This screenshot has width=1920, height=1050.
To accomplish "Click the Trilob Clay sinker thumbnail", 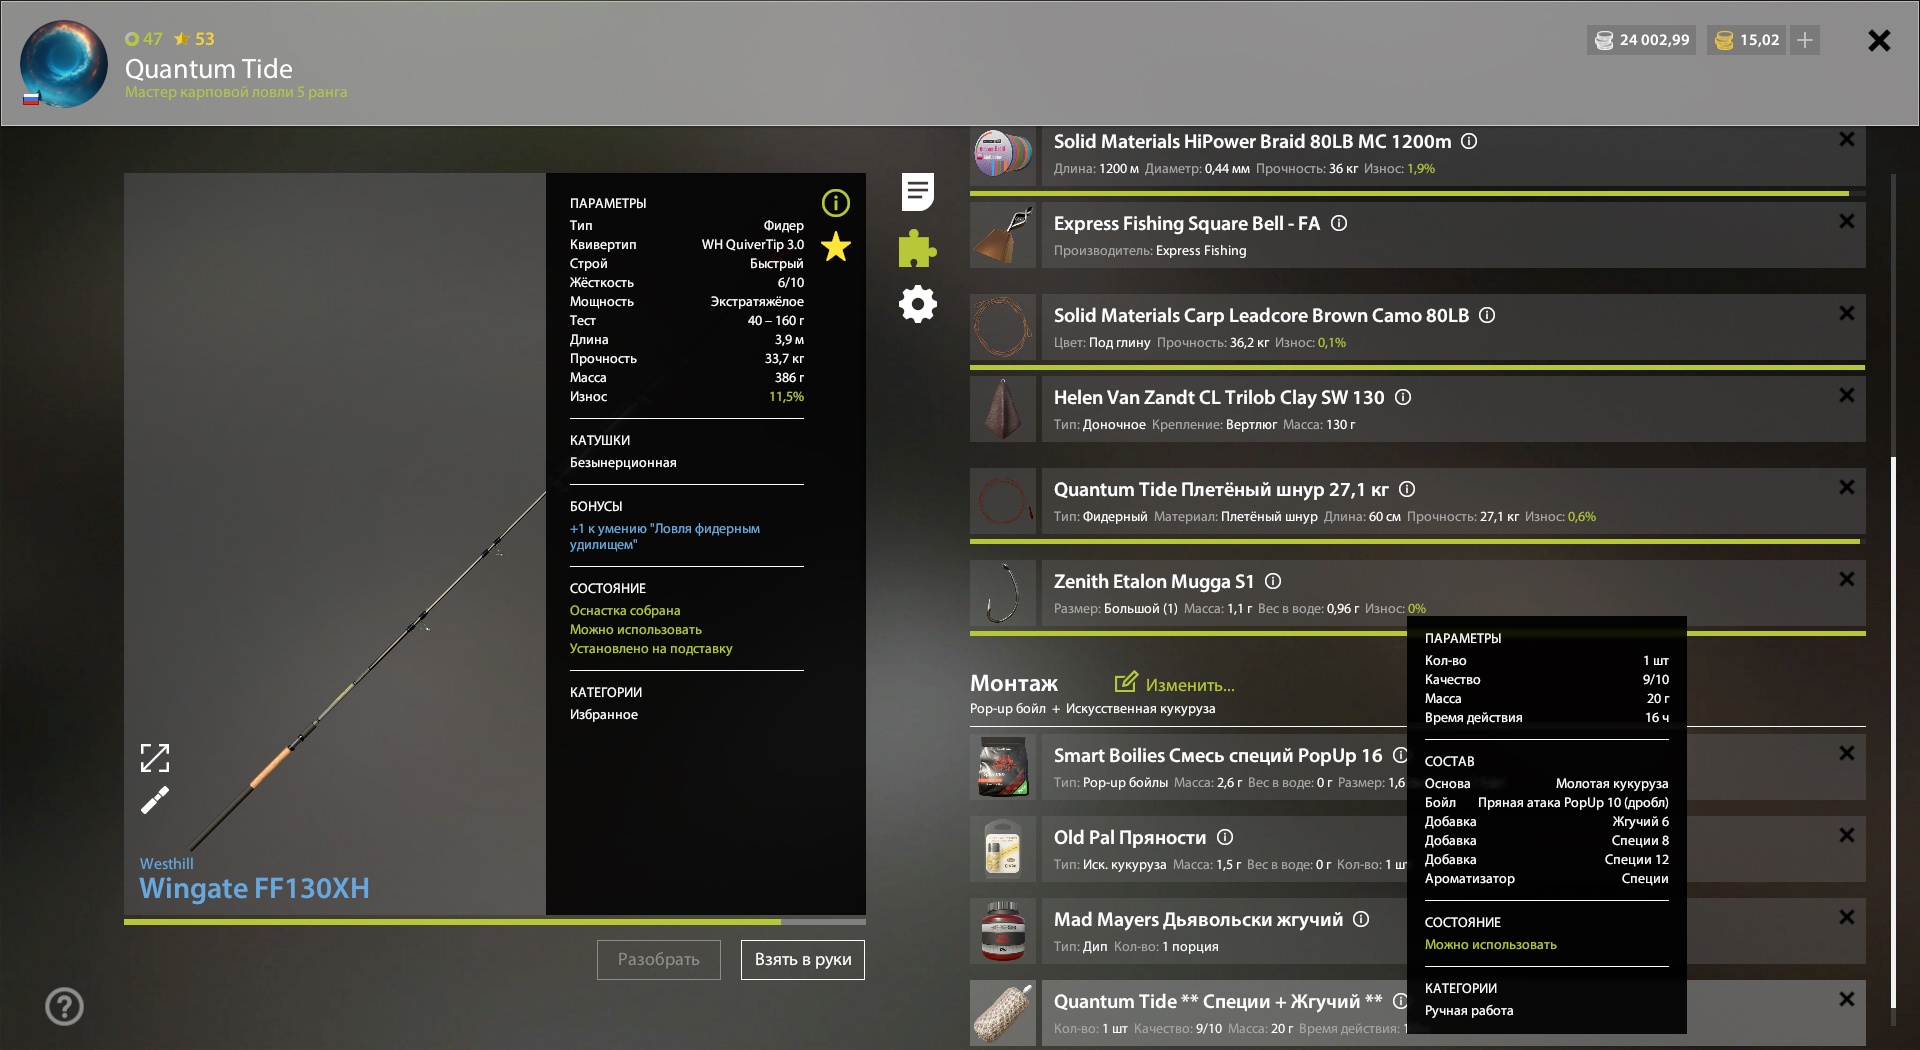I will pos(1003,409).
